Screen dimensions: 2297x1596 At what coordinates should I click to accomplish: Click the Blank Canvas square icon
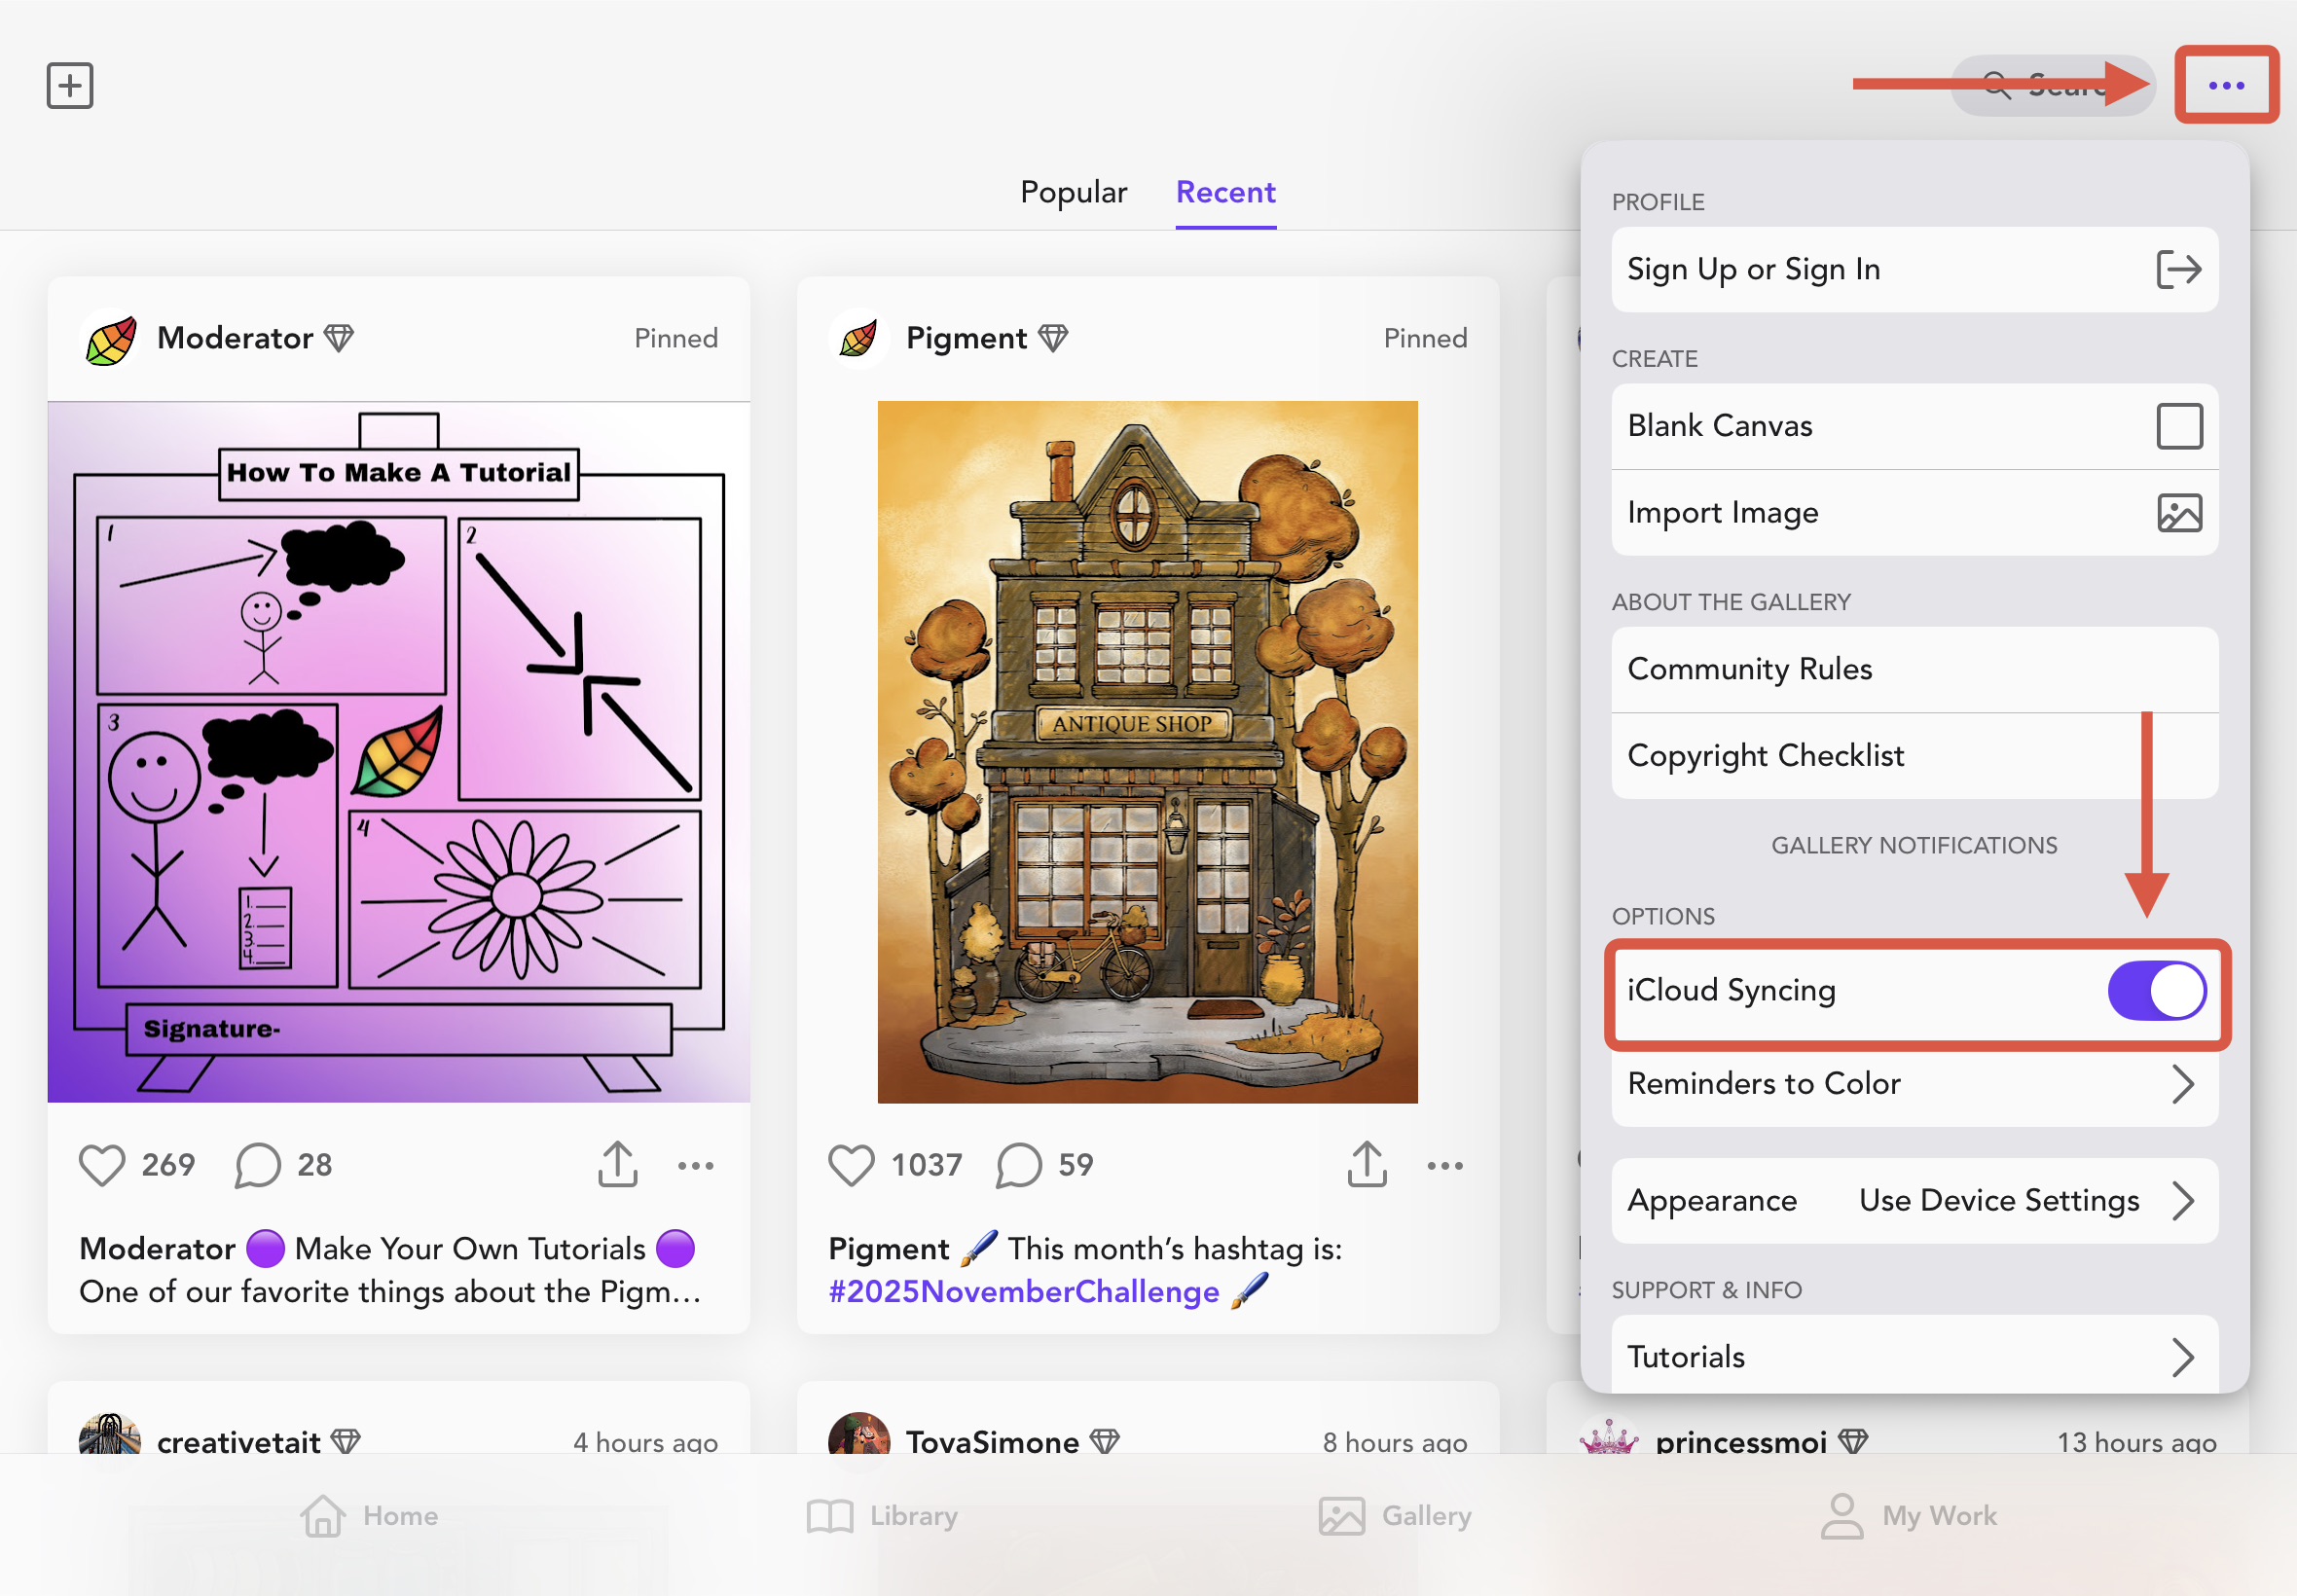[x=2179, y=426]
